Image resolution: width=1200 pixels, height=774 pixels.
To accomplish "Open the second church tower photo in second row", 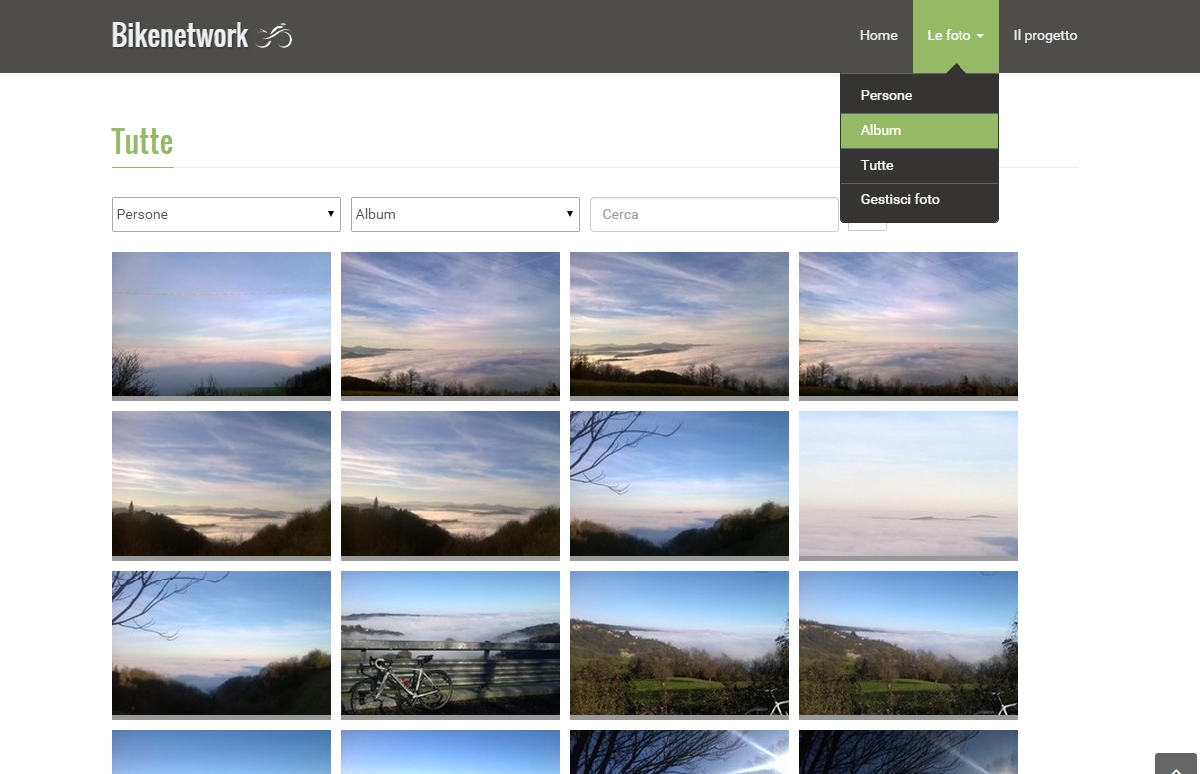I will (450, 485).
